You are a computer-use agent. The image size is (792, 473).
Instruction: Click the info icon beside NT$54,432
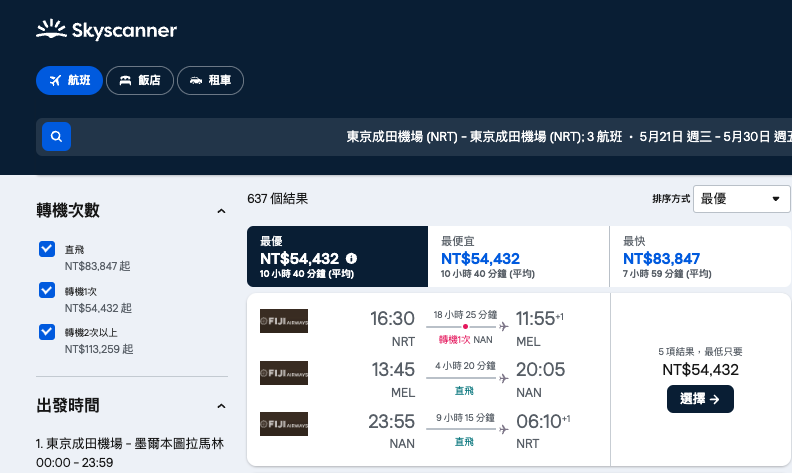351,258
